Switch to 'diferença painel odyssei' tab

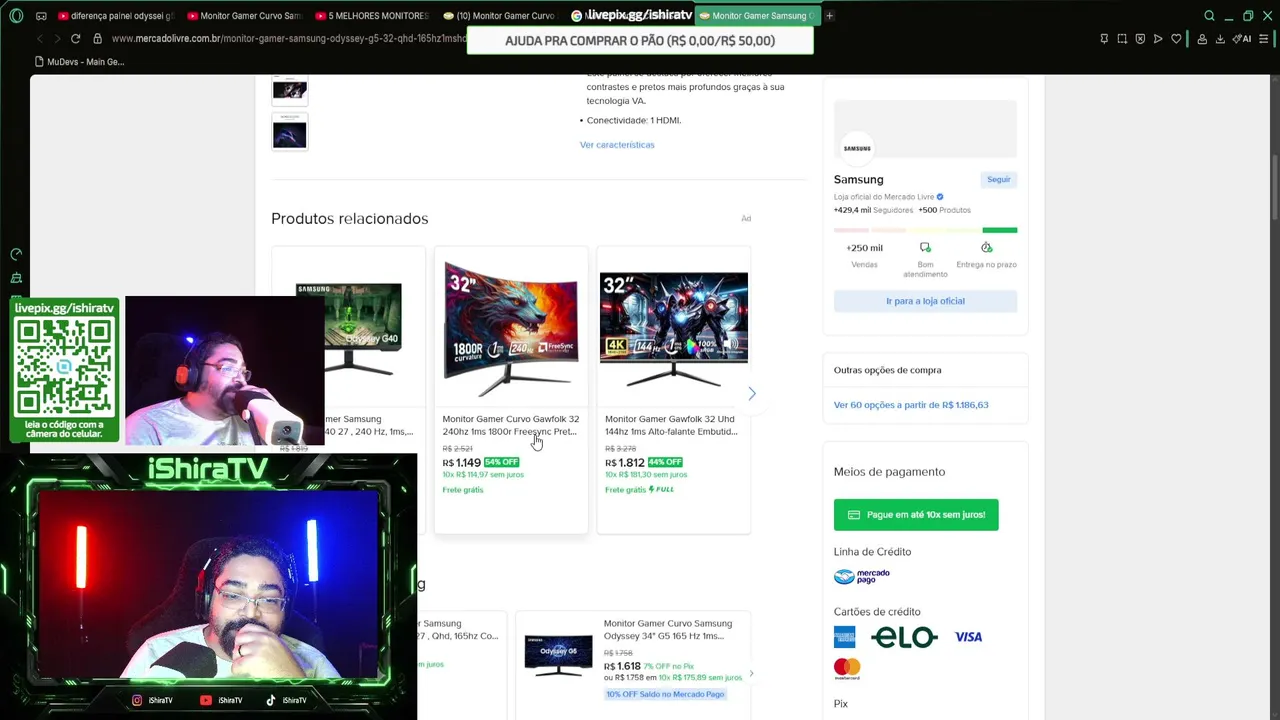pyautogui.click(x=115, y=16)
